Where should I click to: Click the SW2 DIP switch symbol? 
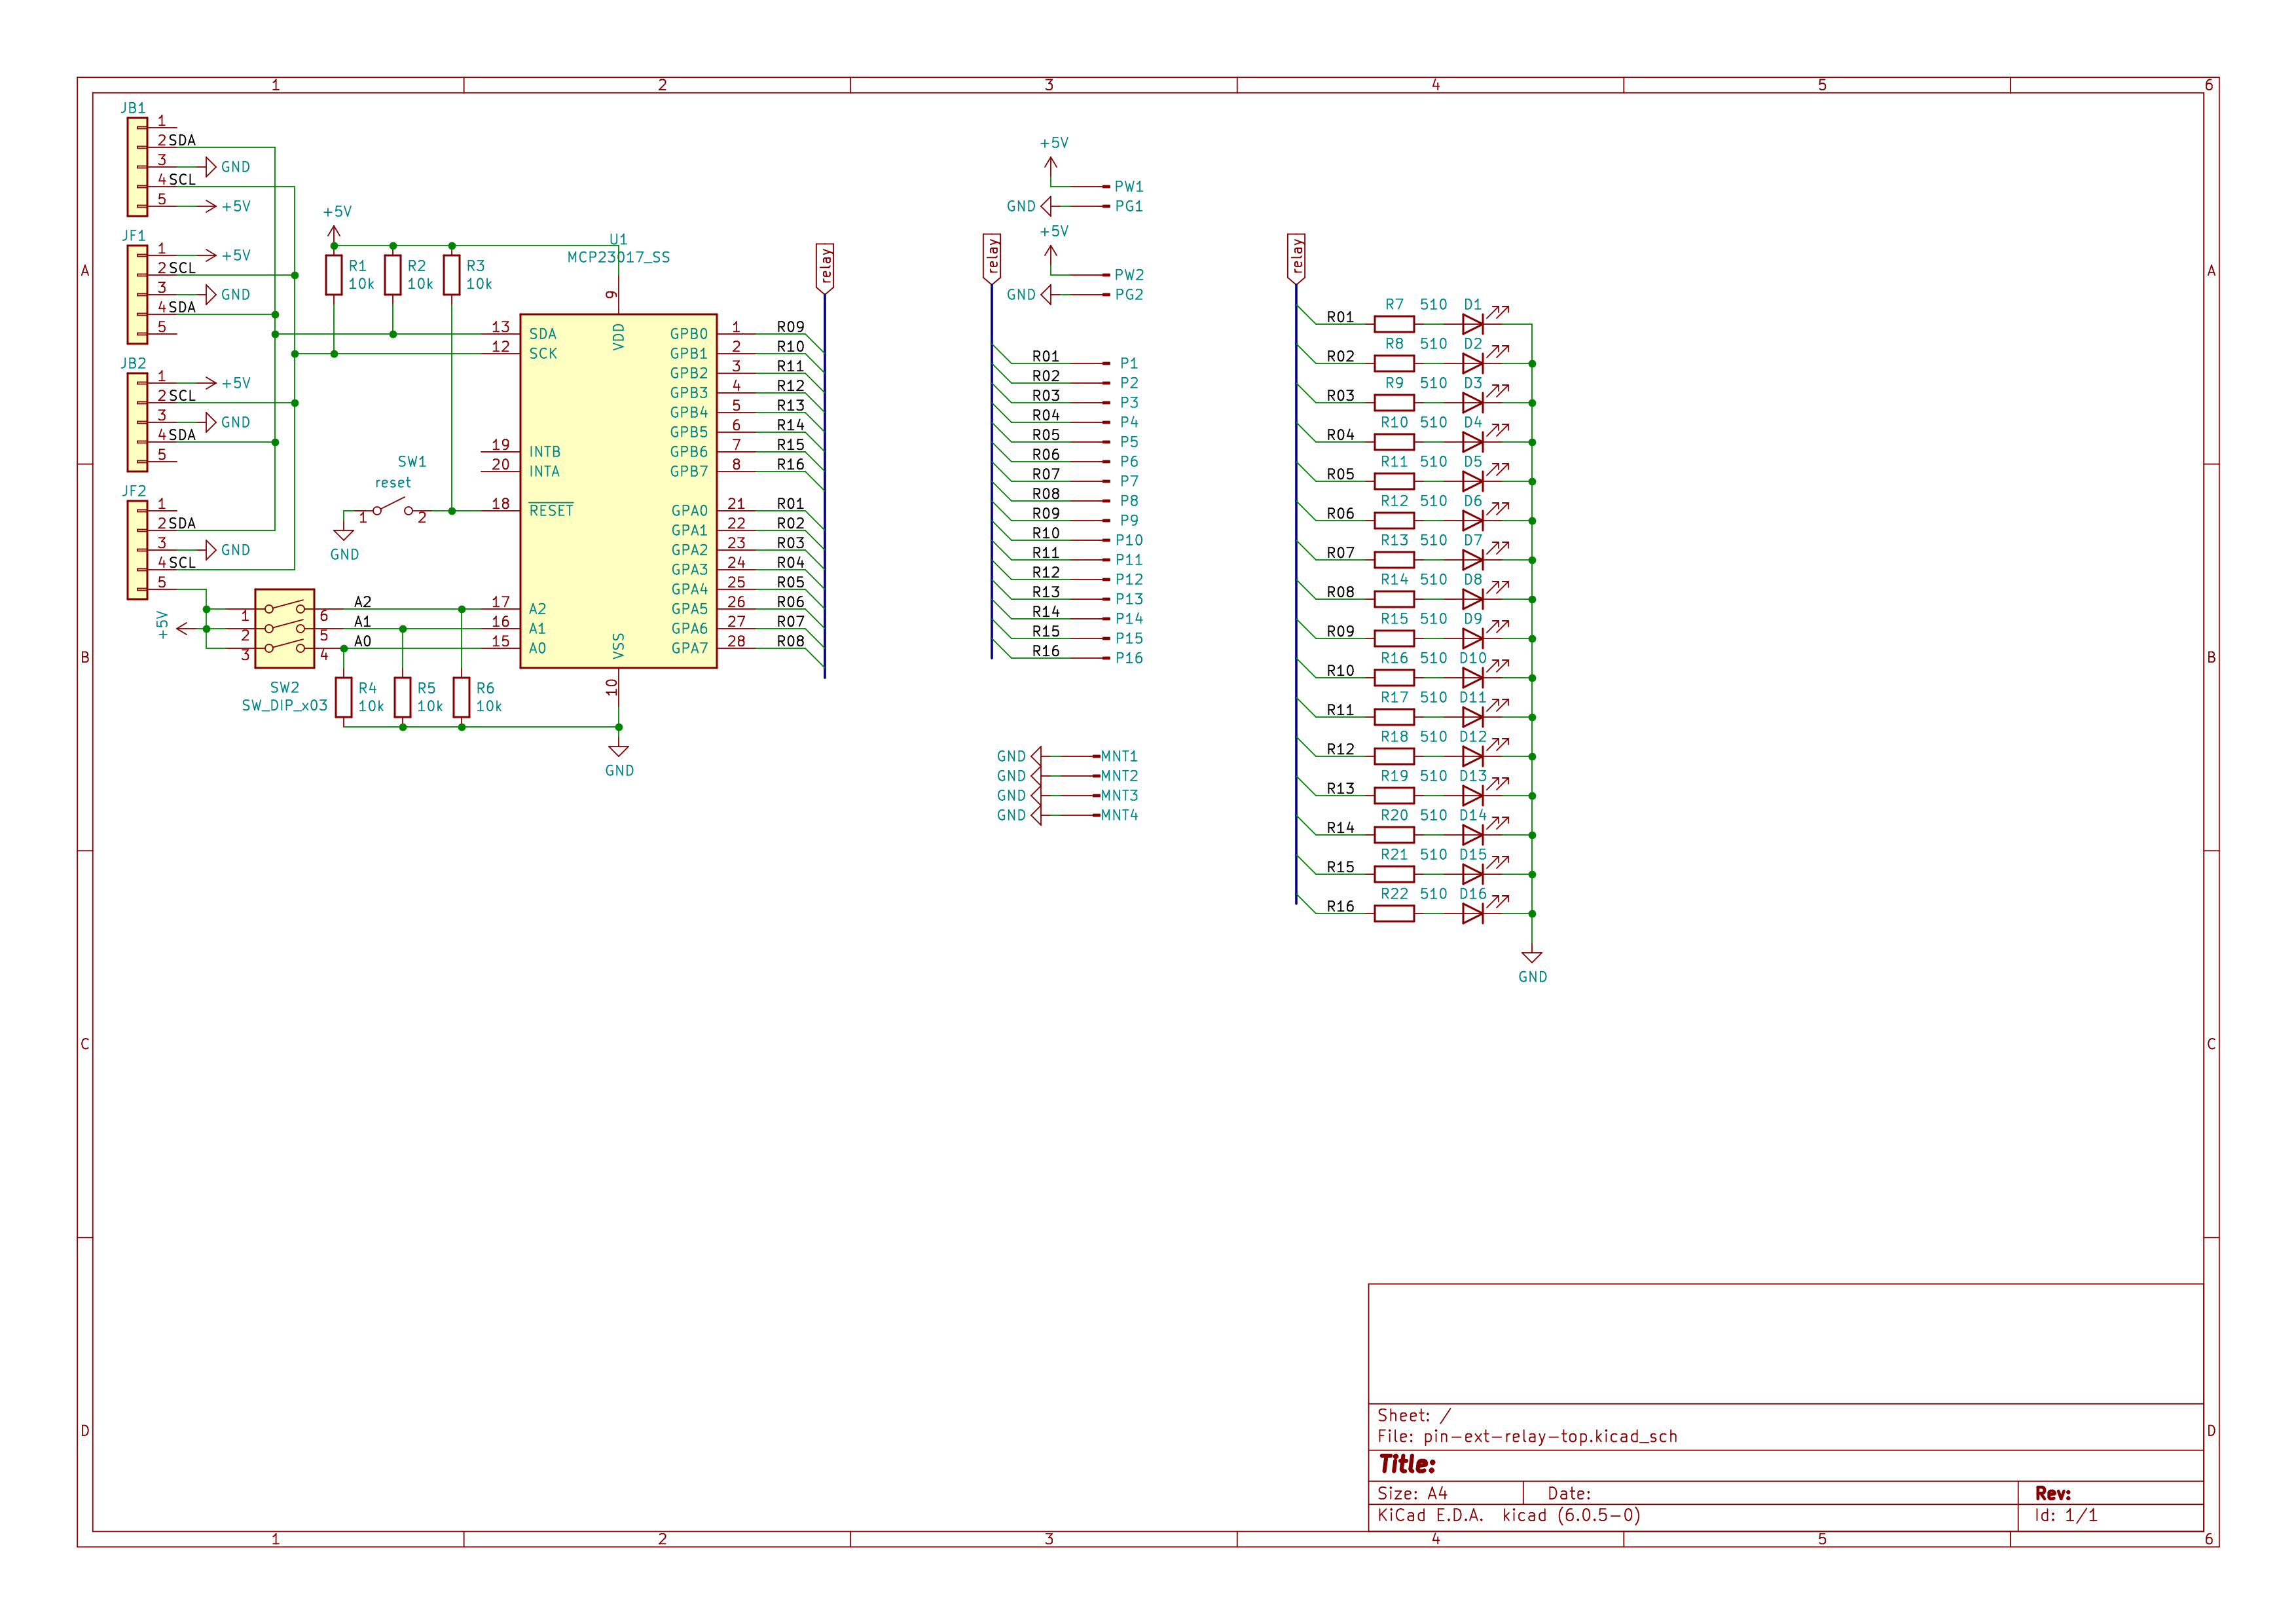point(285,628)
